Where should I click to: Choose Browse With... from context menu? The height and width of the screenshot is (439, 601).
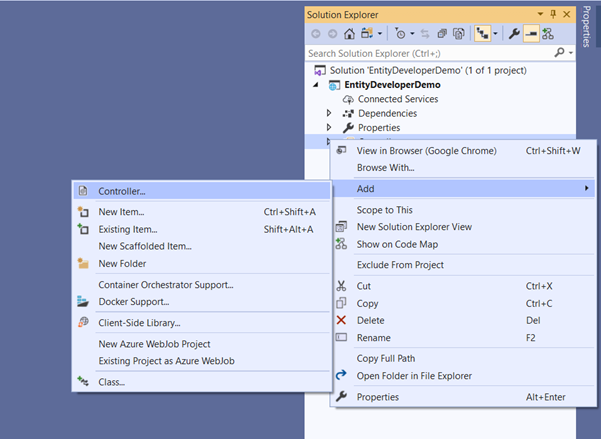[463, 168]
